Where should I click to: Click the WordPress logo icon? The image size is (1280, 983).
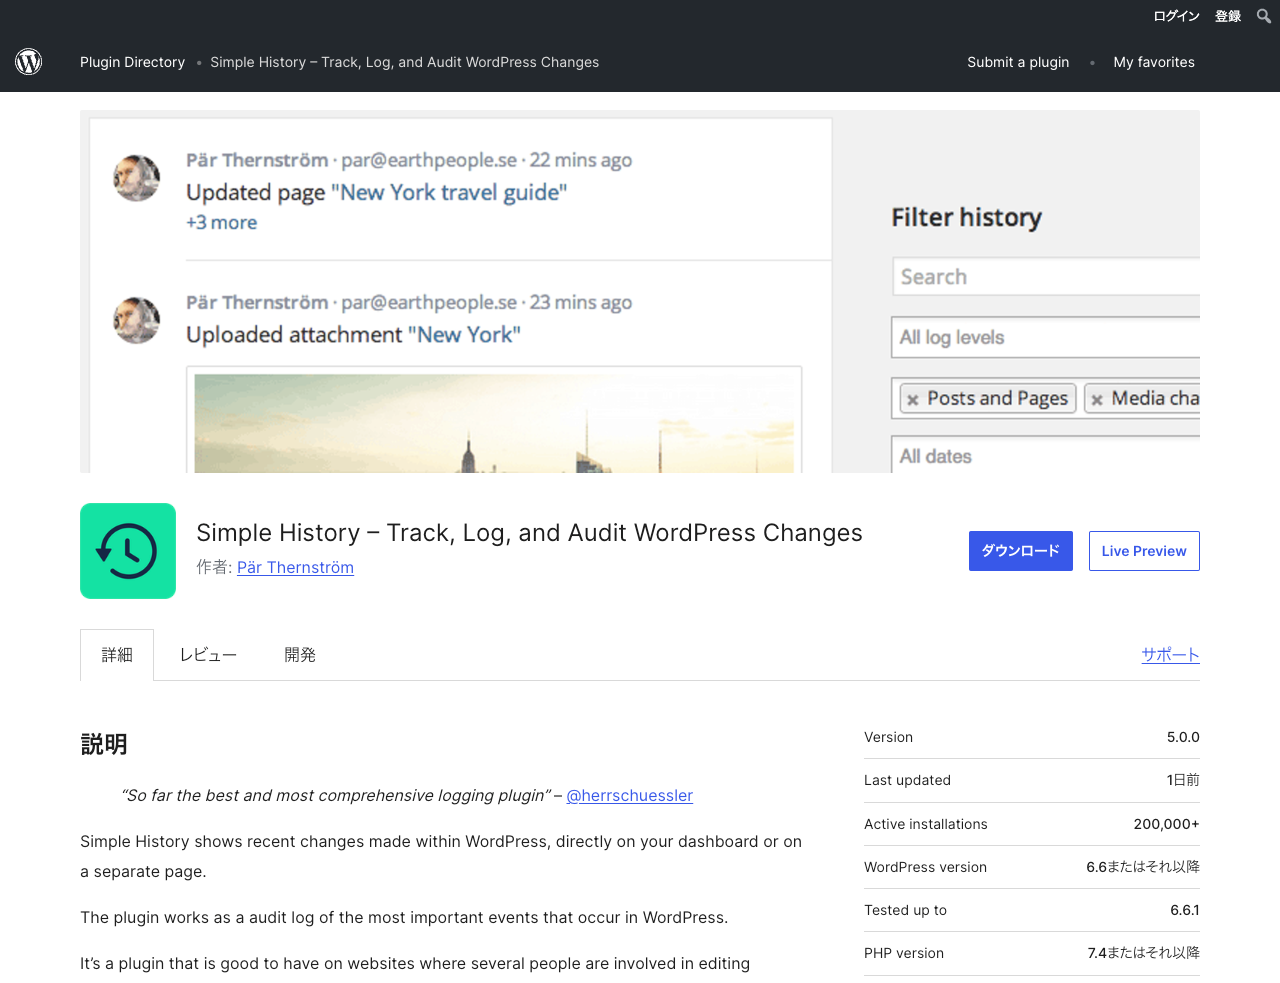(x=29, y=62)
